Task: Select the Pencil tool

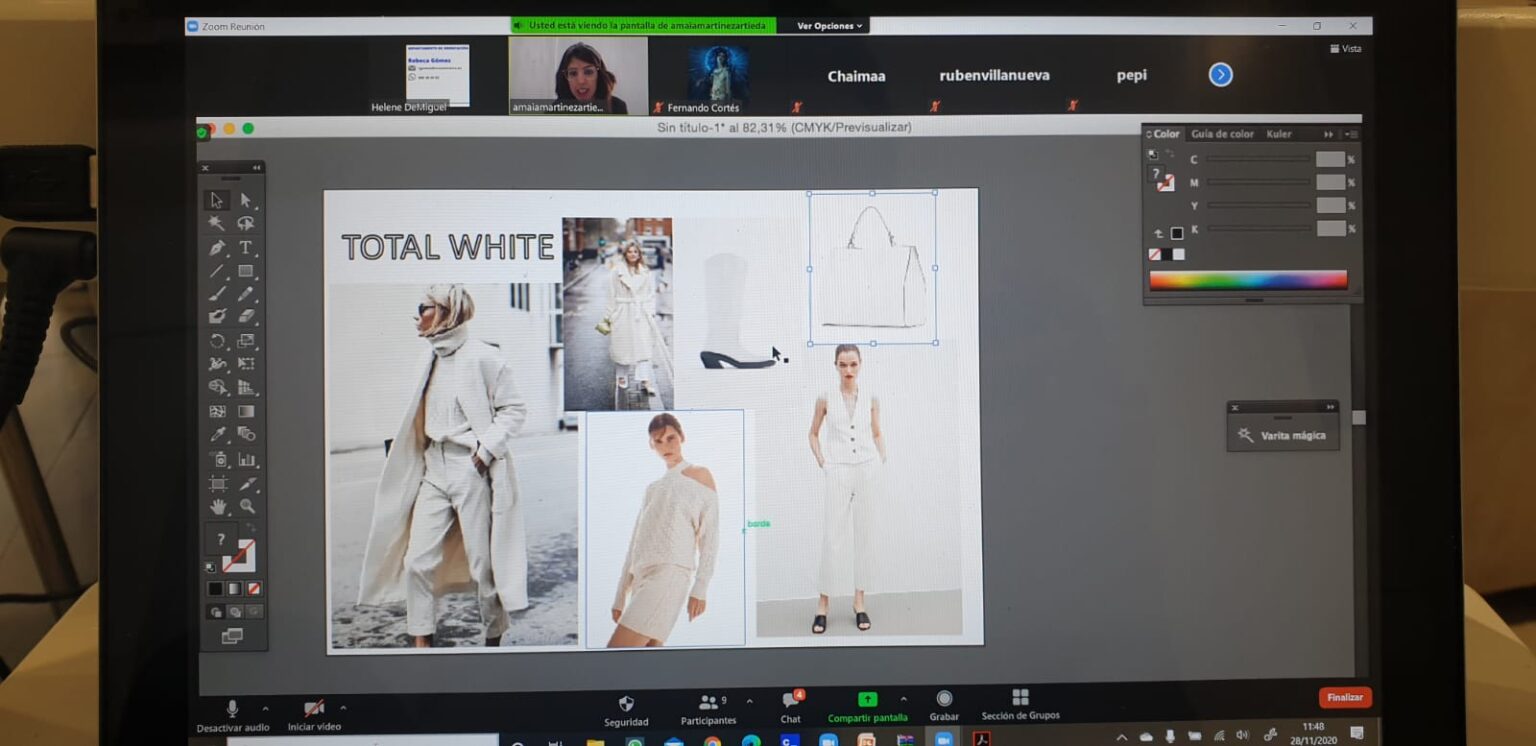Action: (246, 294)
